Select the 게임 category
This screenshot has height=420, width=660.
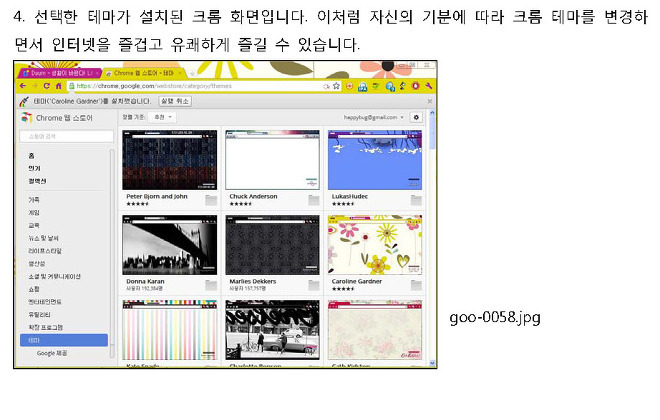34,213
